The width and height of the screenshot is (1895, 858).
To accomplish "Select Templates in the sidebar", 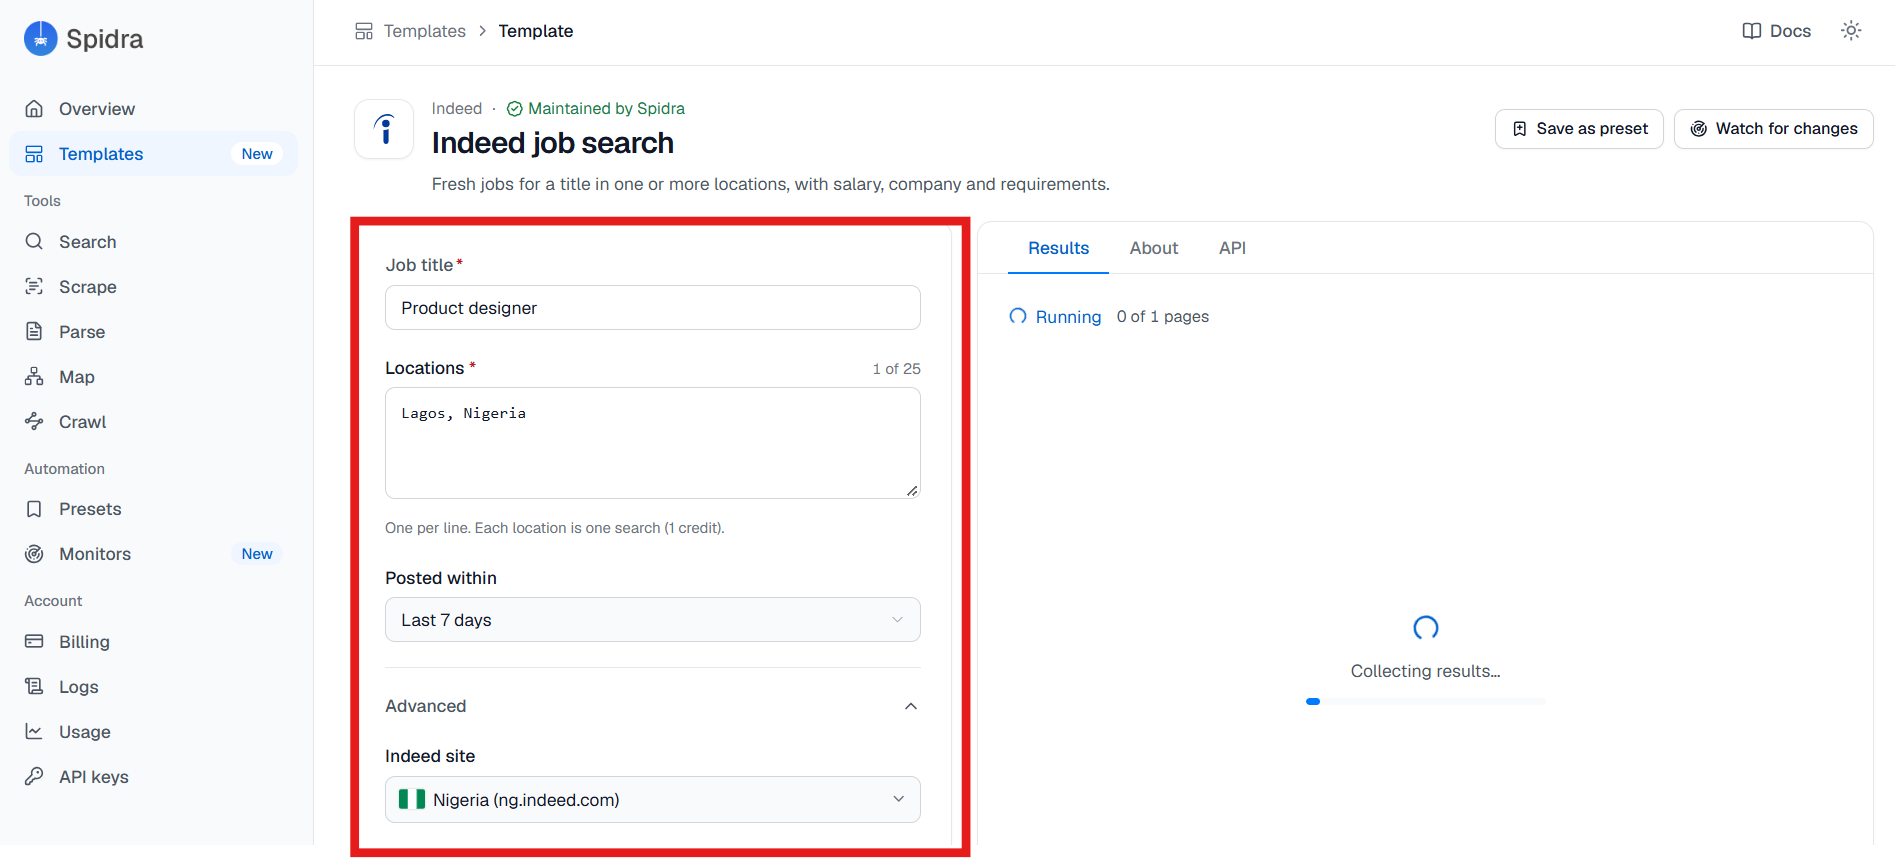I will (153, 154).
